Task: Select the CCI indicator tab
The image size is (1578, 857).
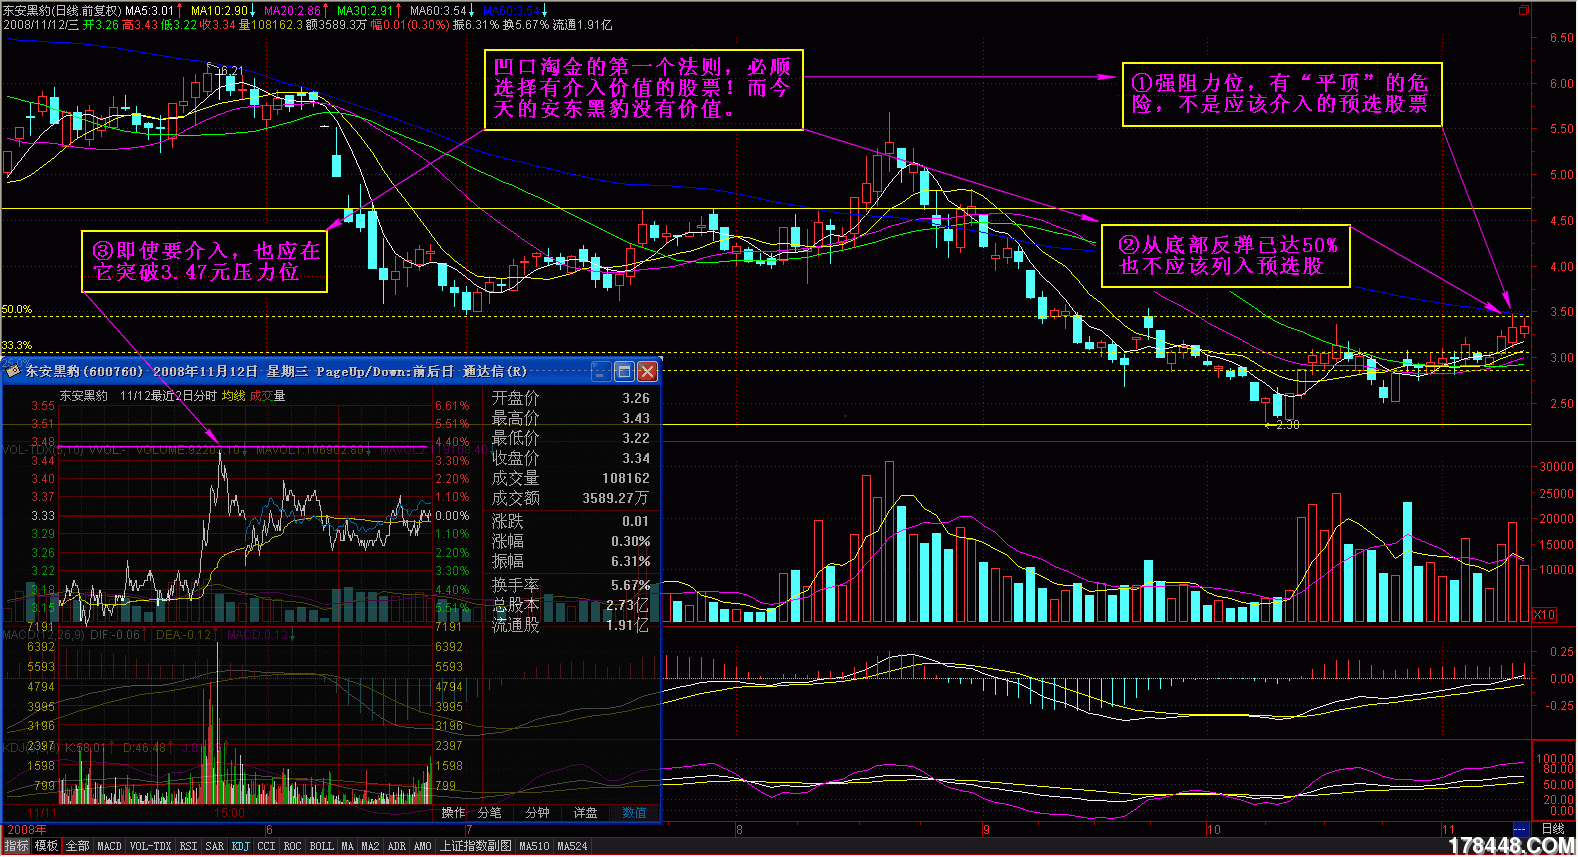Action: click(x=266, y=846)
